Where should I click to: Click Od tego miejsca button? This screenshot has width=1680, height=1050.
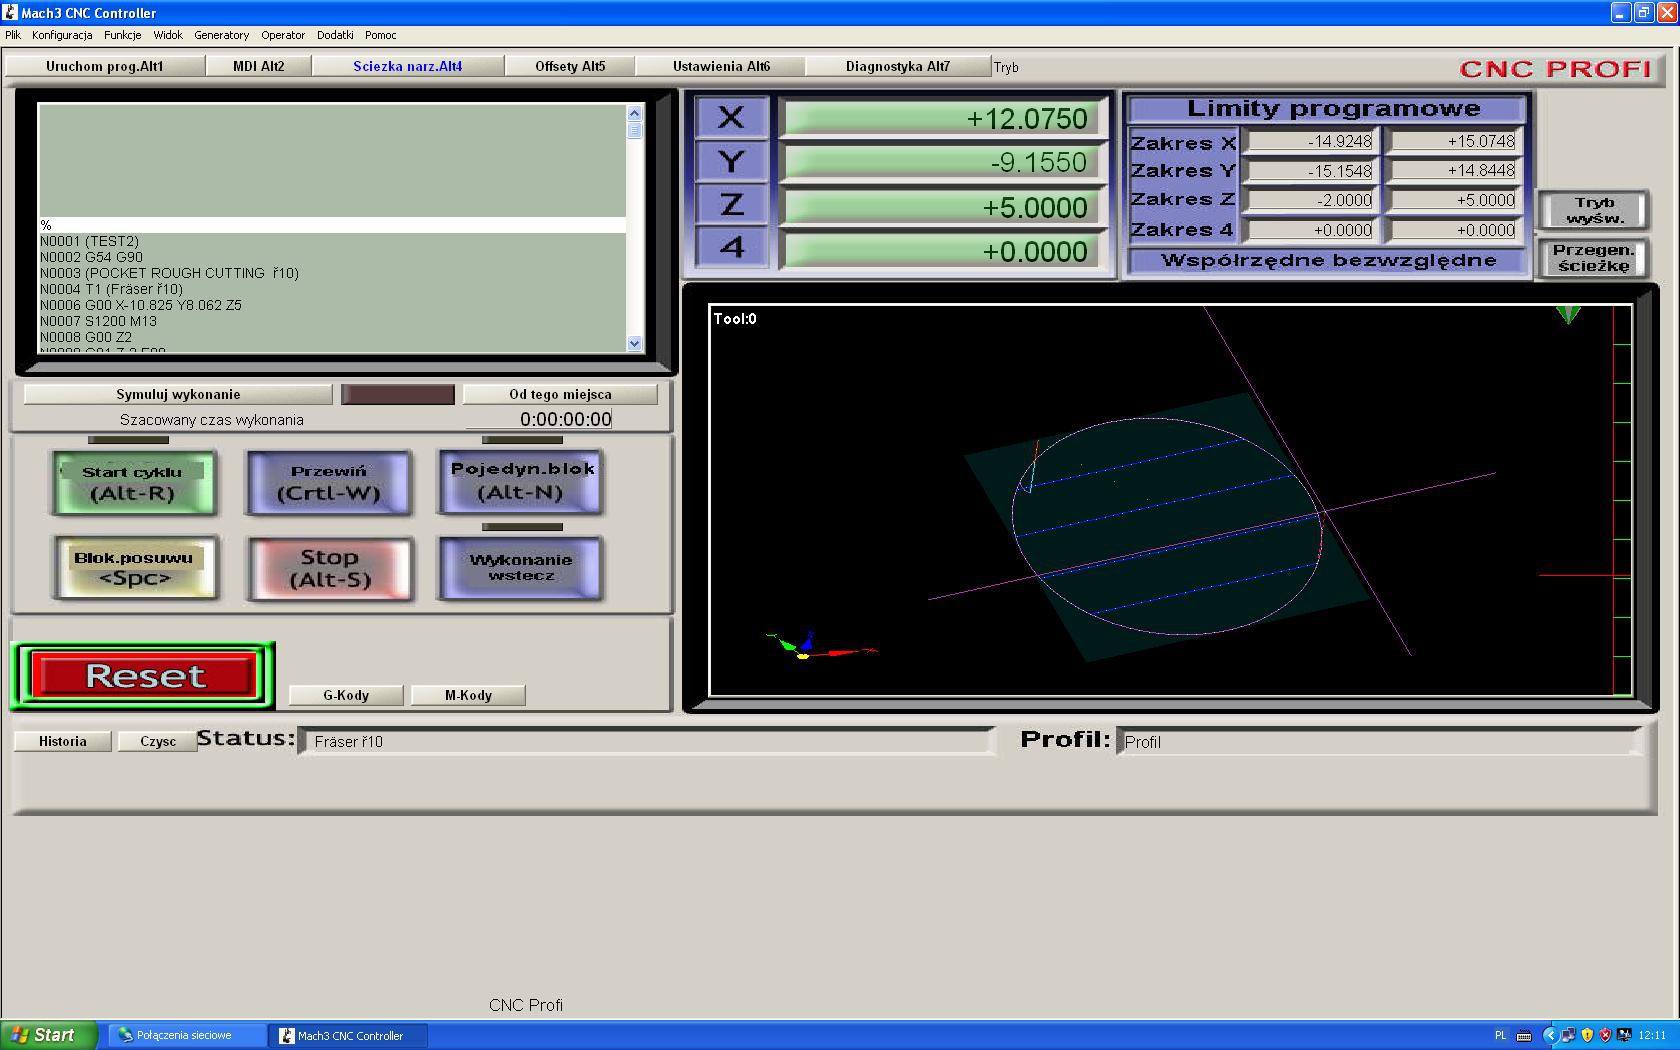[x=560, y=394]
